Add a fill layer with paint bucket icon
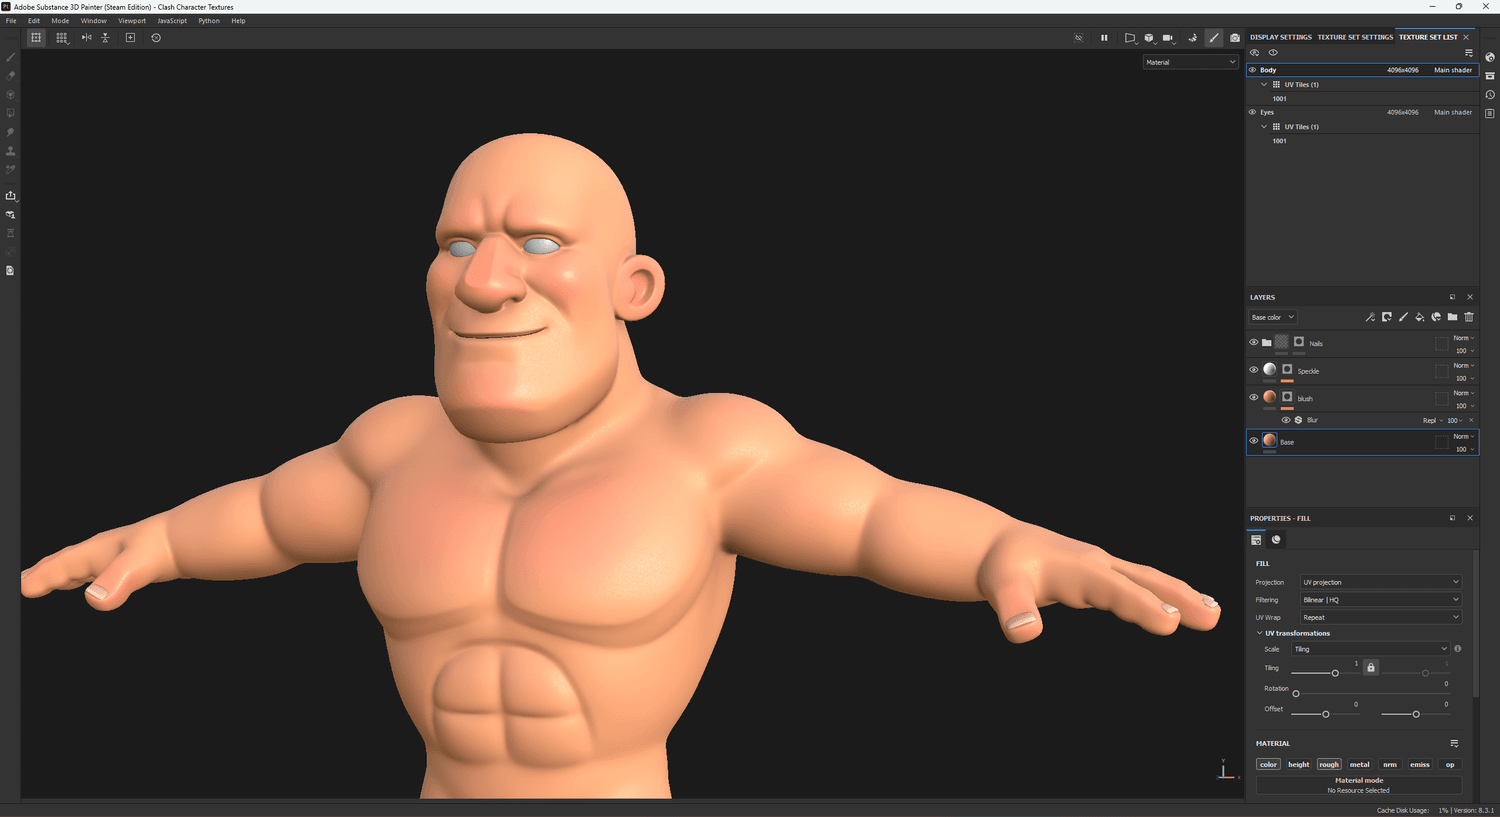1500x817 pixels. point(1419,317)
